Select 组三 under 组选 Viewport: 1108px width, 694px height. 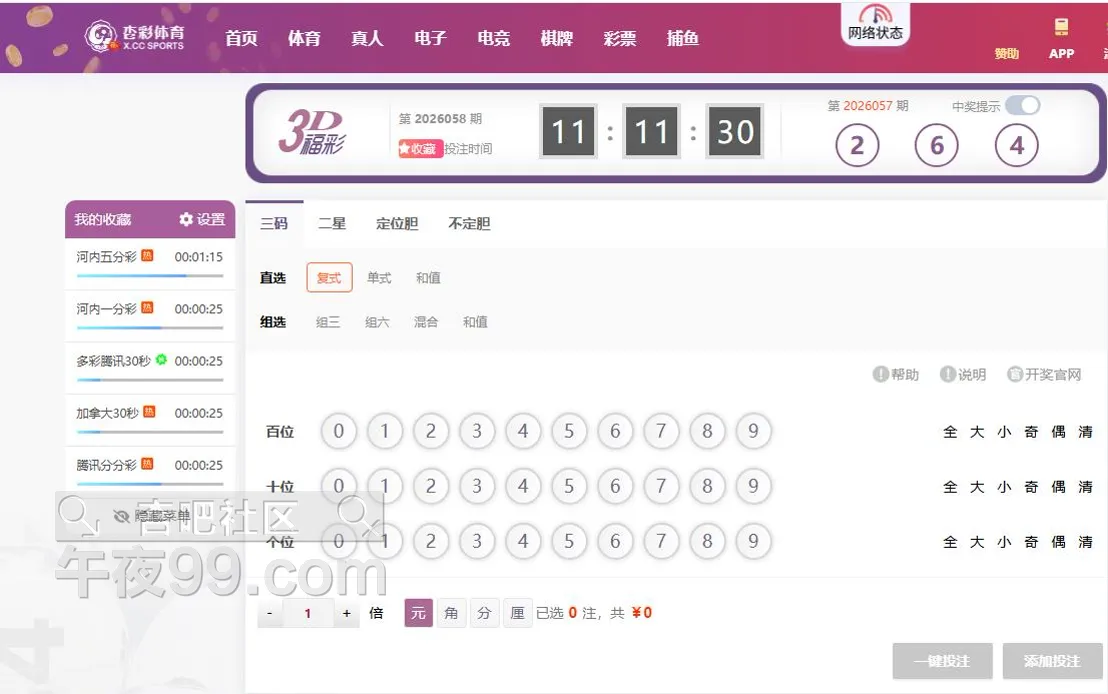[328, 322]
